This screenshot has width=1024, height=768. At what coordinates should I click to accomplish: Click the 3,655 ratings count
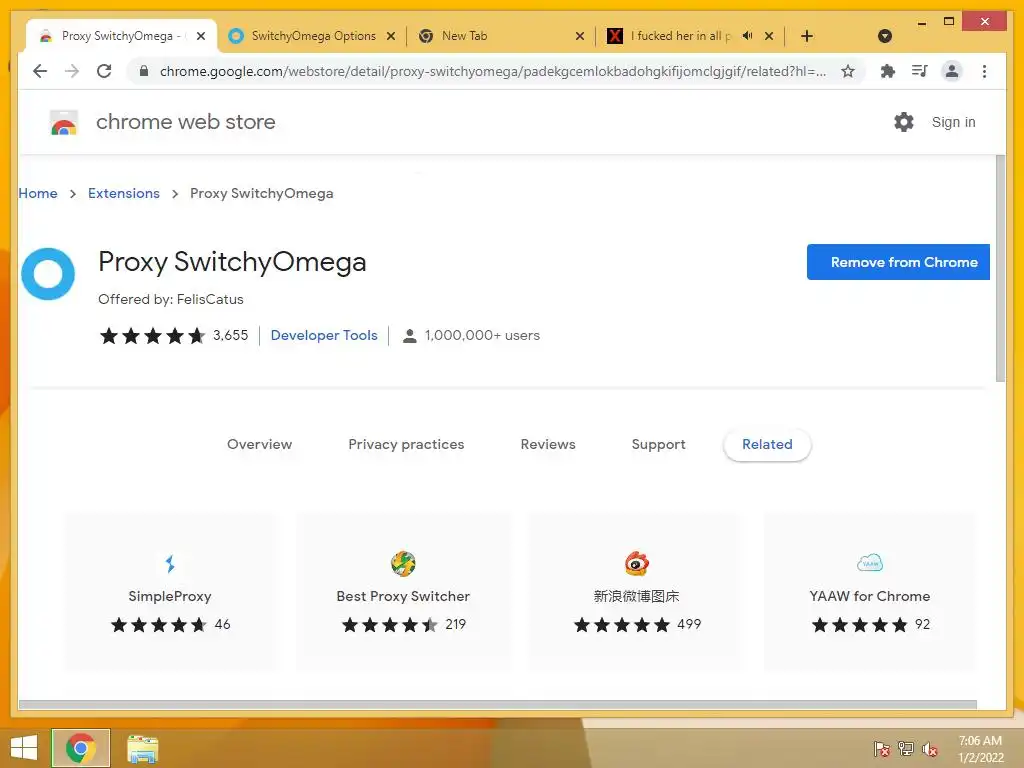click(x=231, y=335)
